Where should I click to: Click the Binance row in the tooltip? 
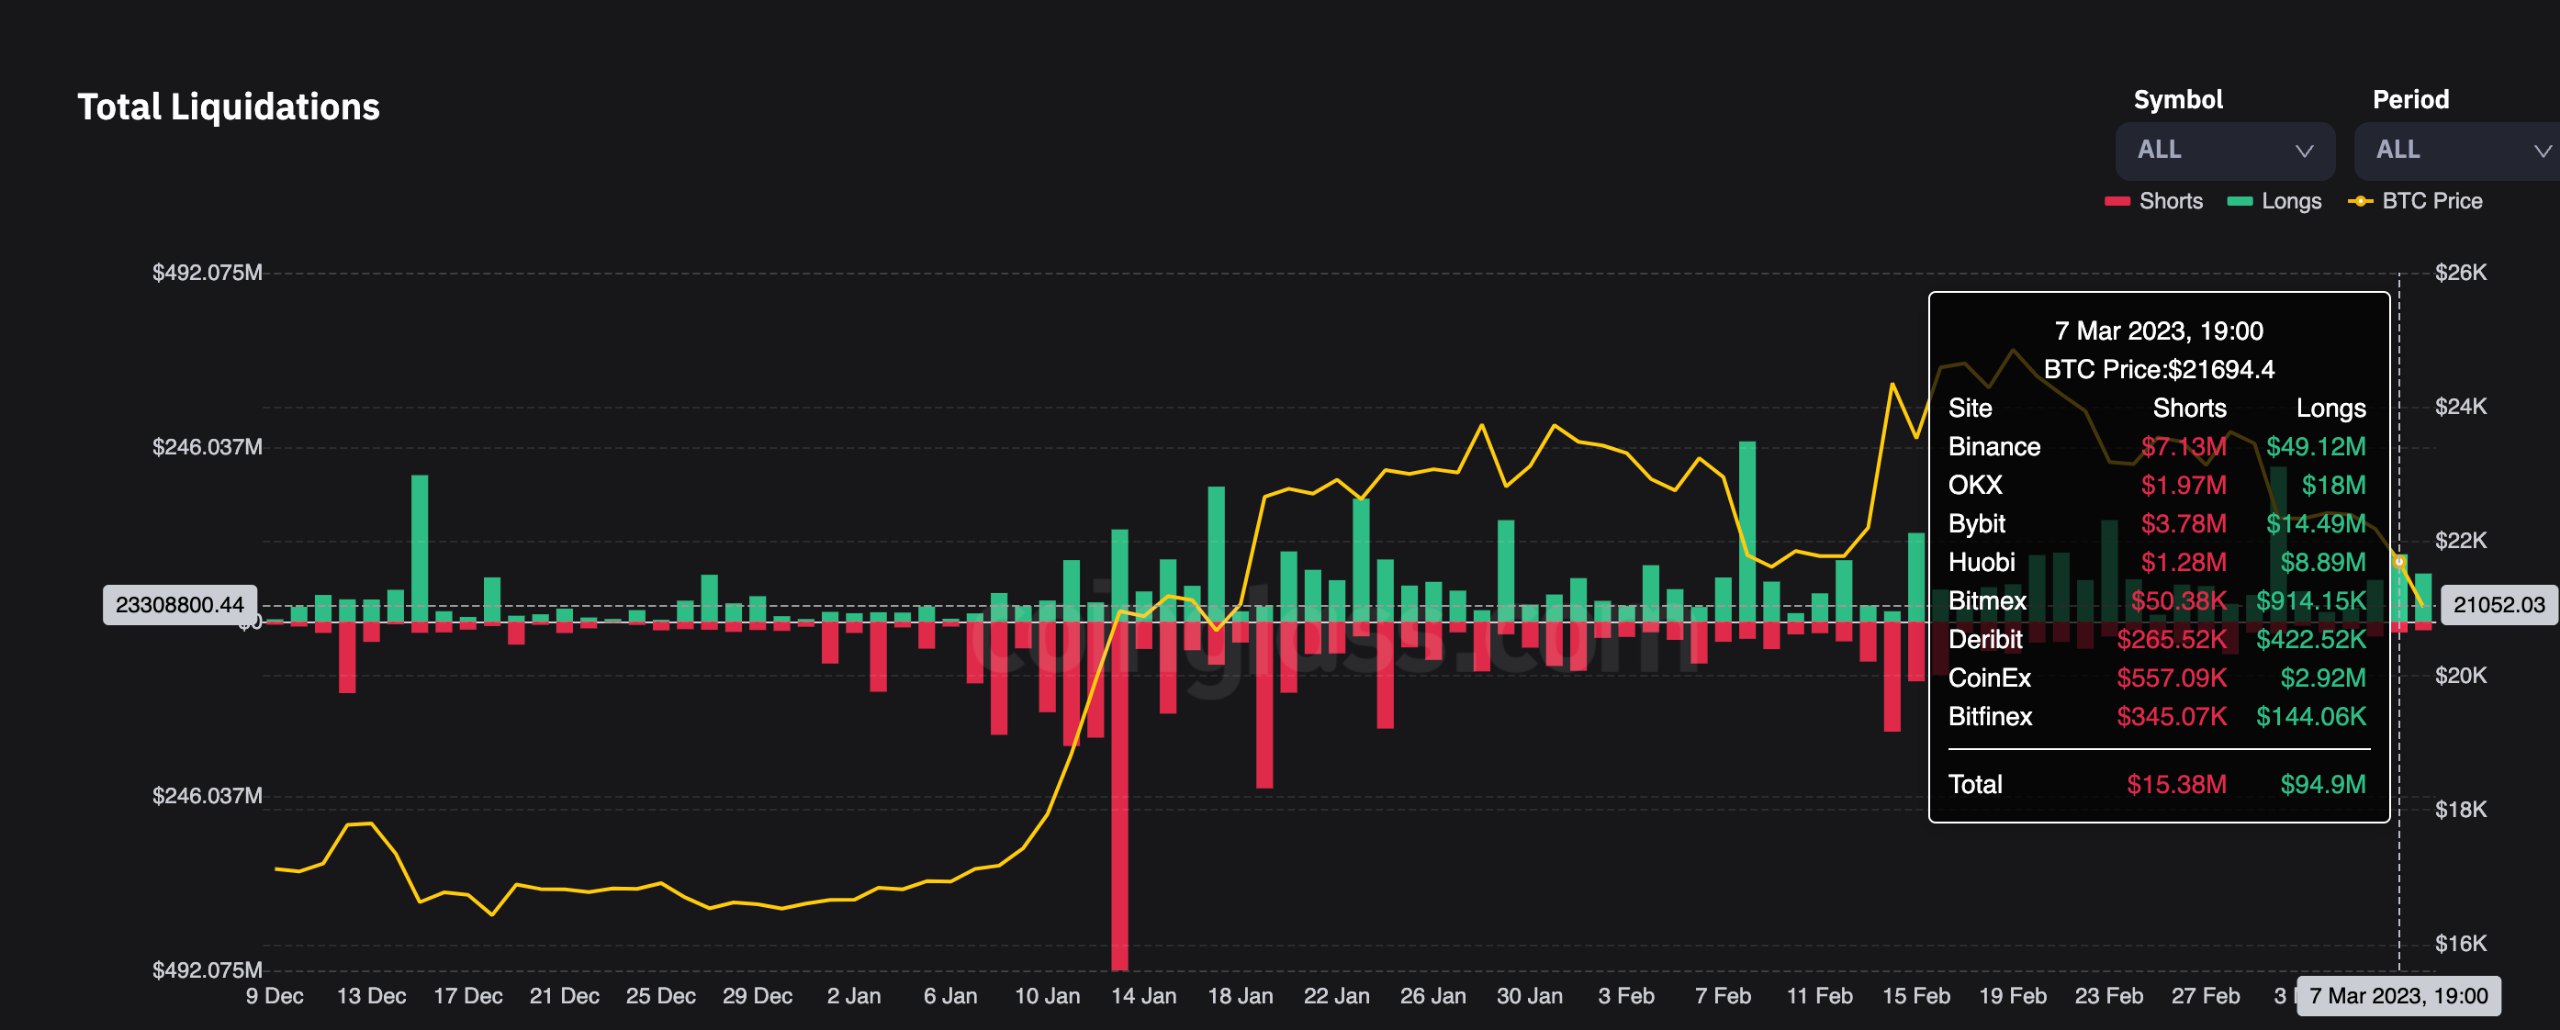[2157, 447]
